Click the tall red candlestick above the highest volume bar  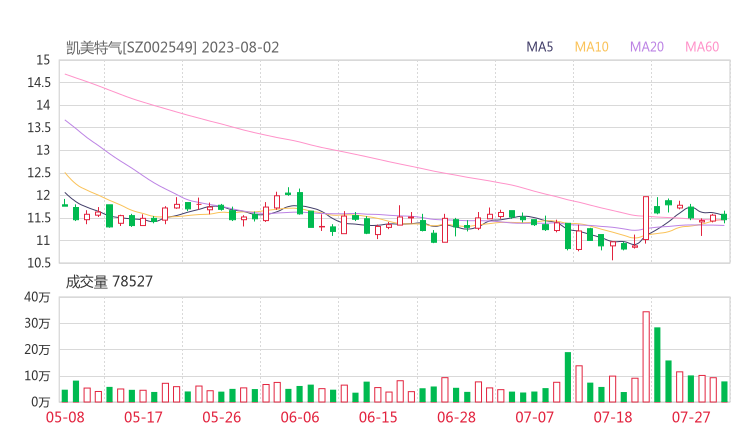(x=646, y=218)
